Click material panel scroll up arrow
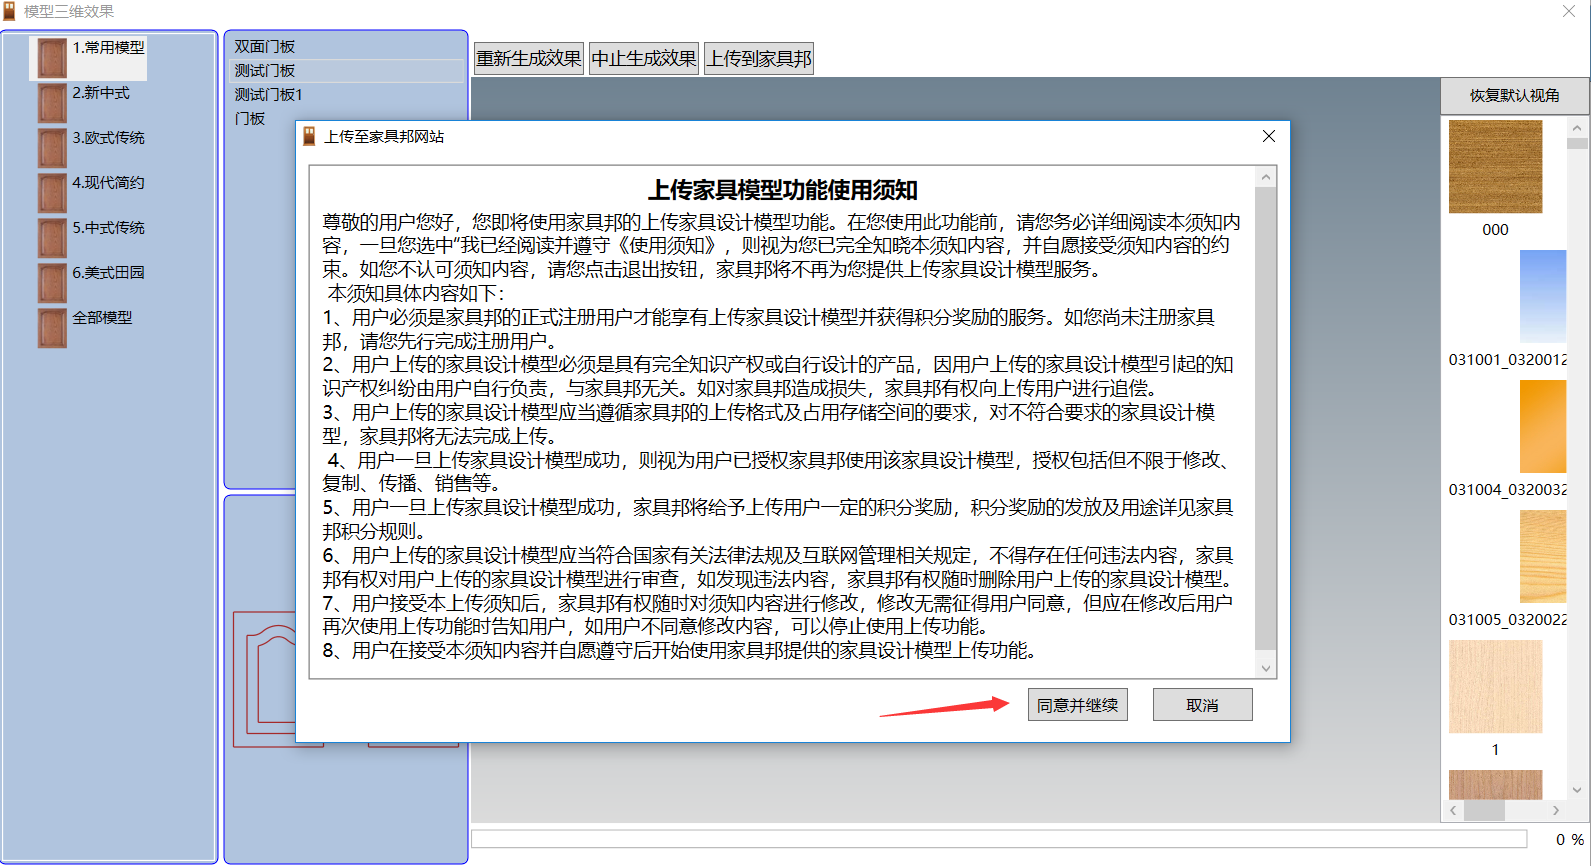The image size is (1591, 866). point(1577,129)
